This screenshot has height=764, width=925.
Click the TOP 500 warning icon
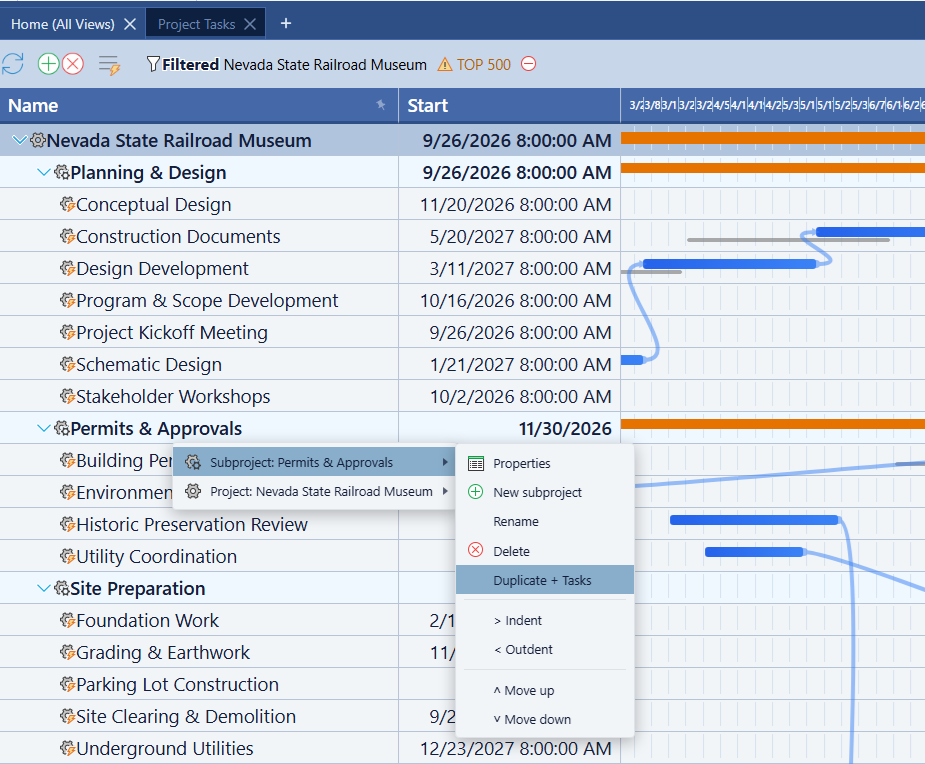[x=445, y=64]
